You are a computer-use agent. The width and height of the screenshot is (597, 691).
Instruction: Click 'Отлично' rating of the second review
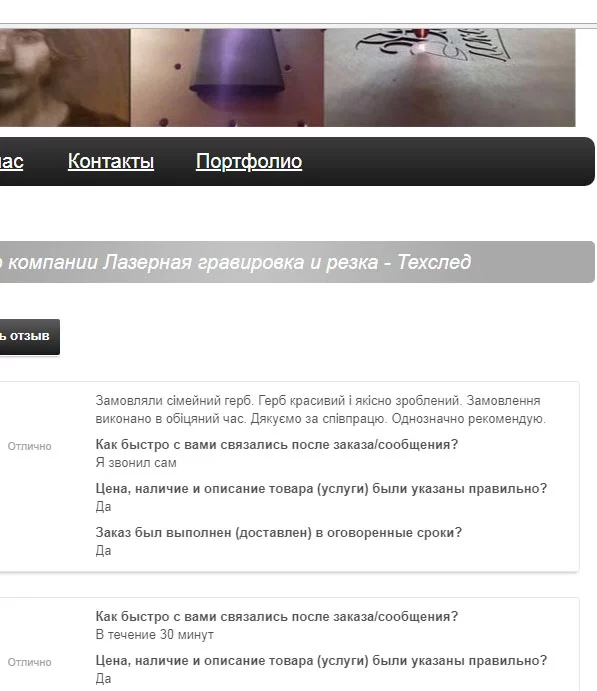[x=30, y=662]
